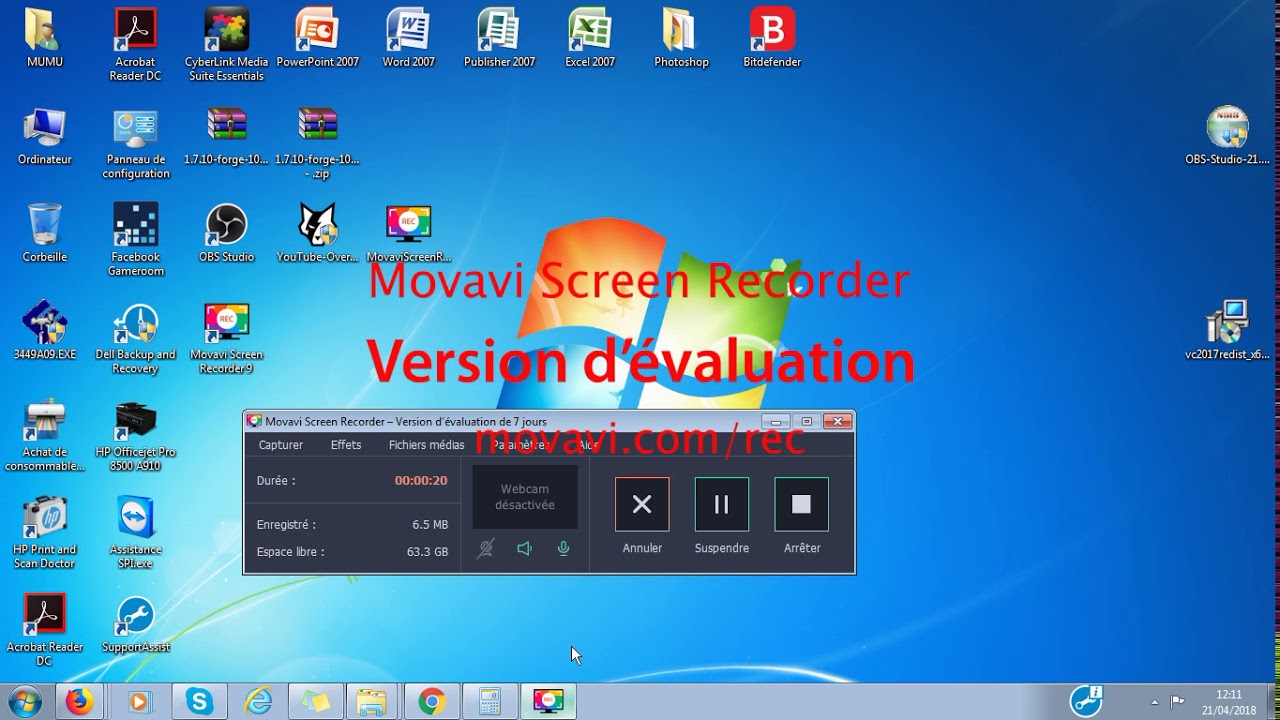Screen dimensions: 1280x720
Task: Select the Word 2007 shortcut
Action: click(409, 38)
